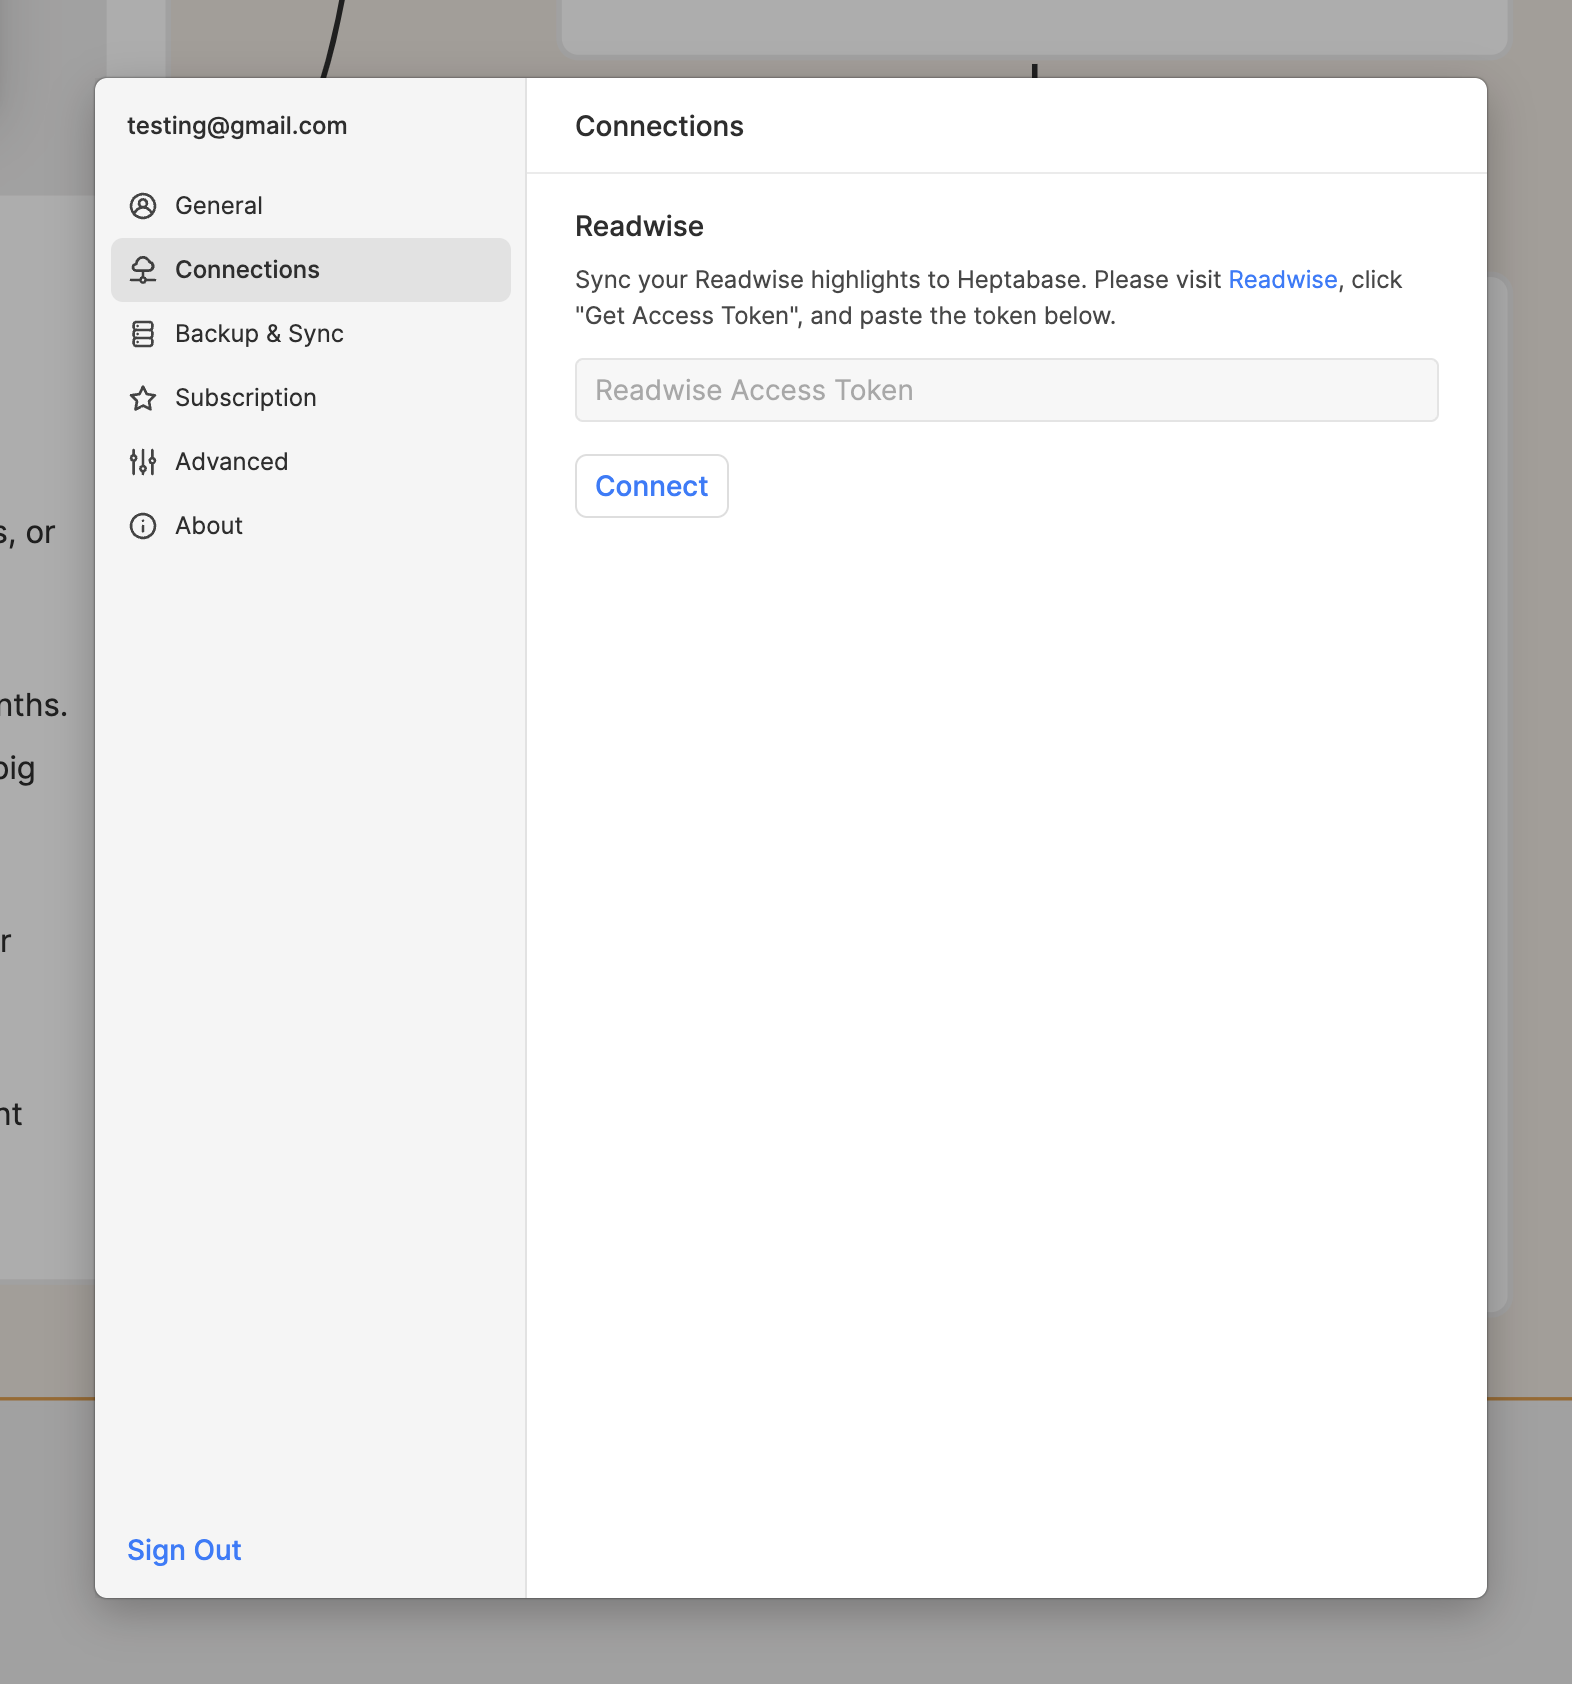Click the Connect button
This screenshot has width=1572, height=1684.
click(652, 486)
